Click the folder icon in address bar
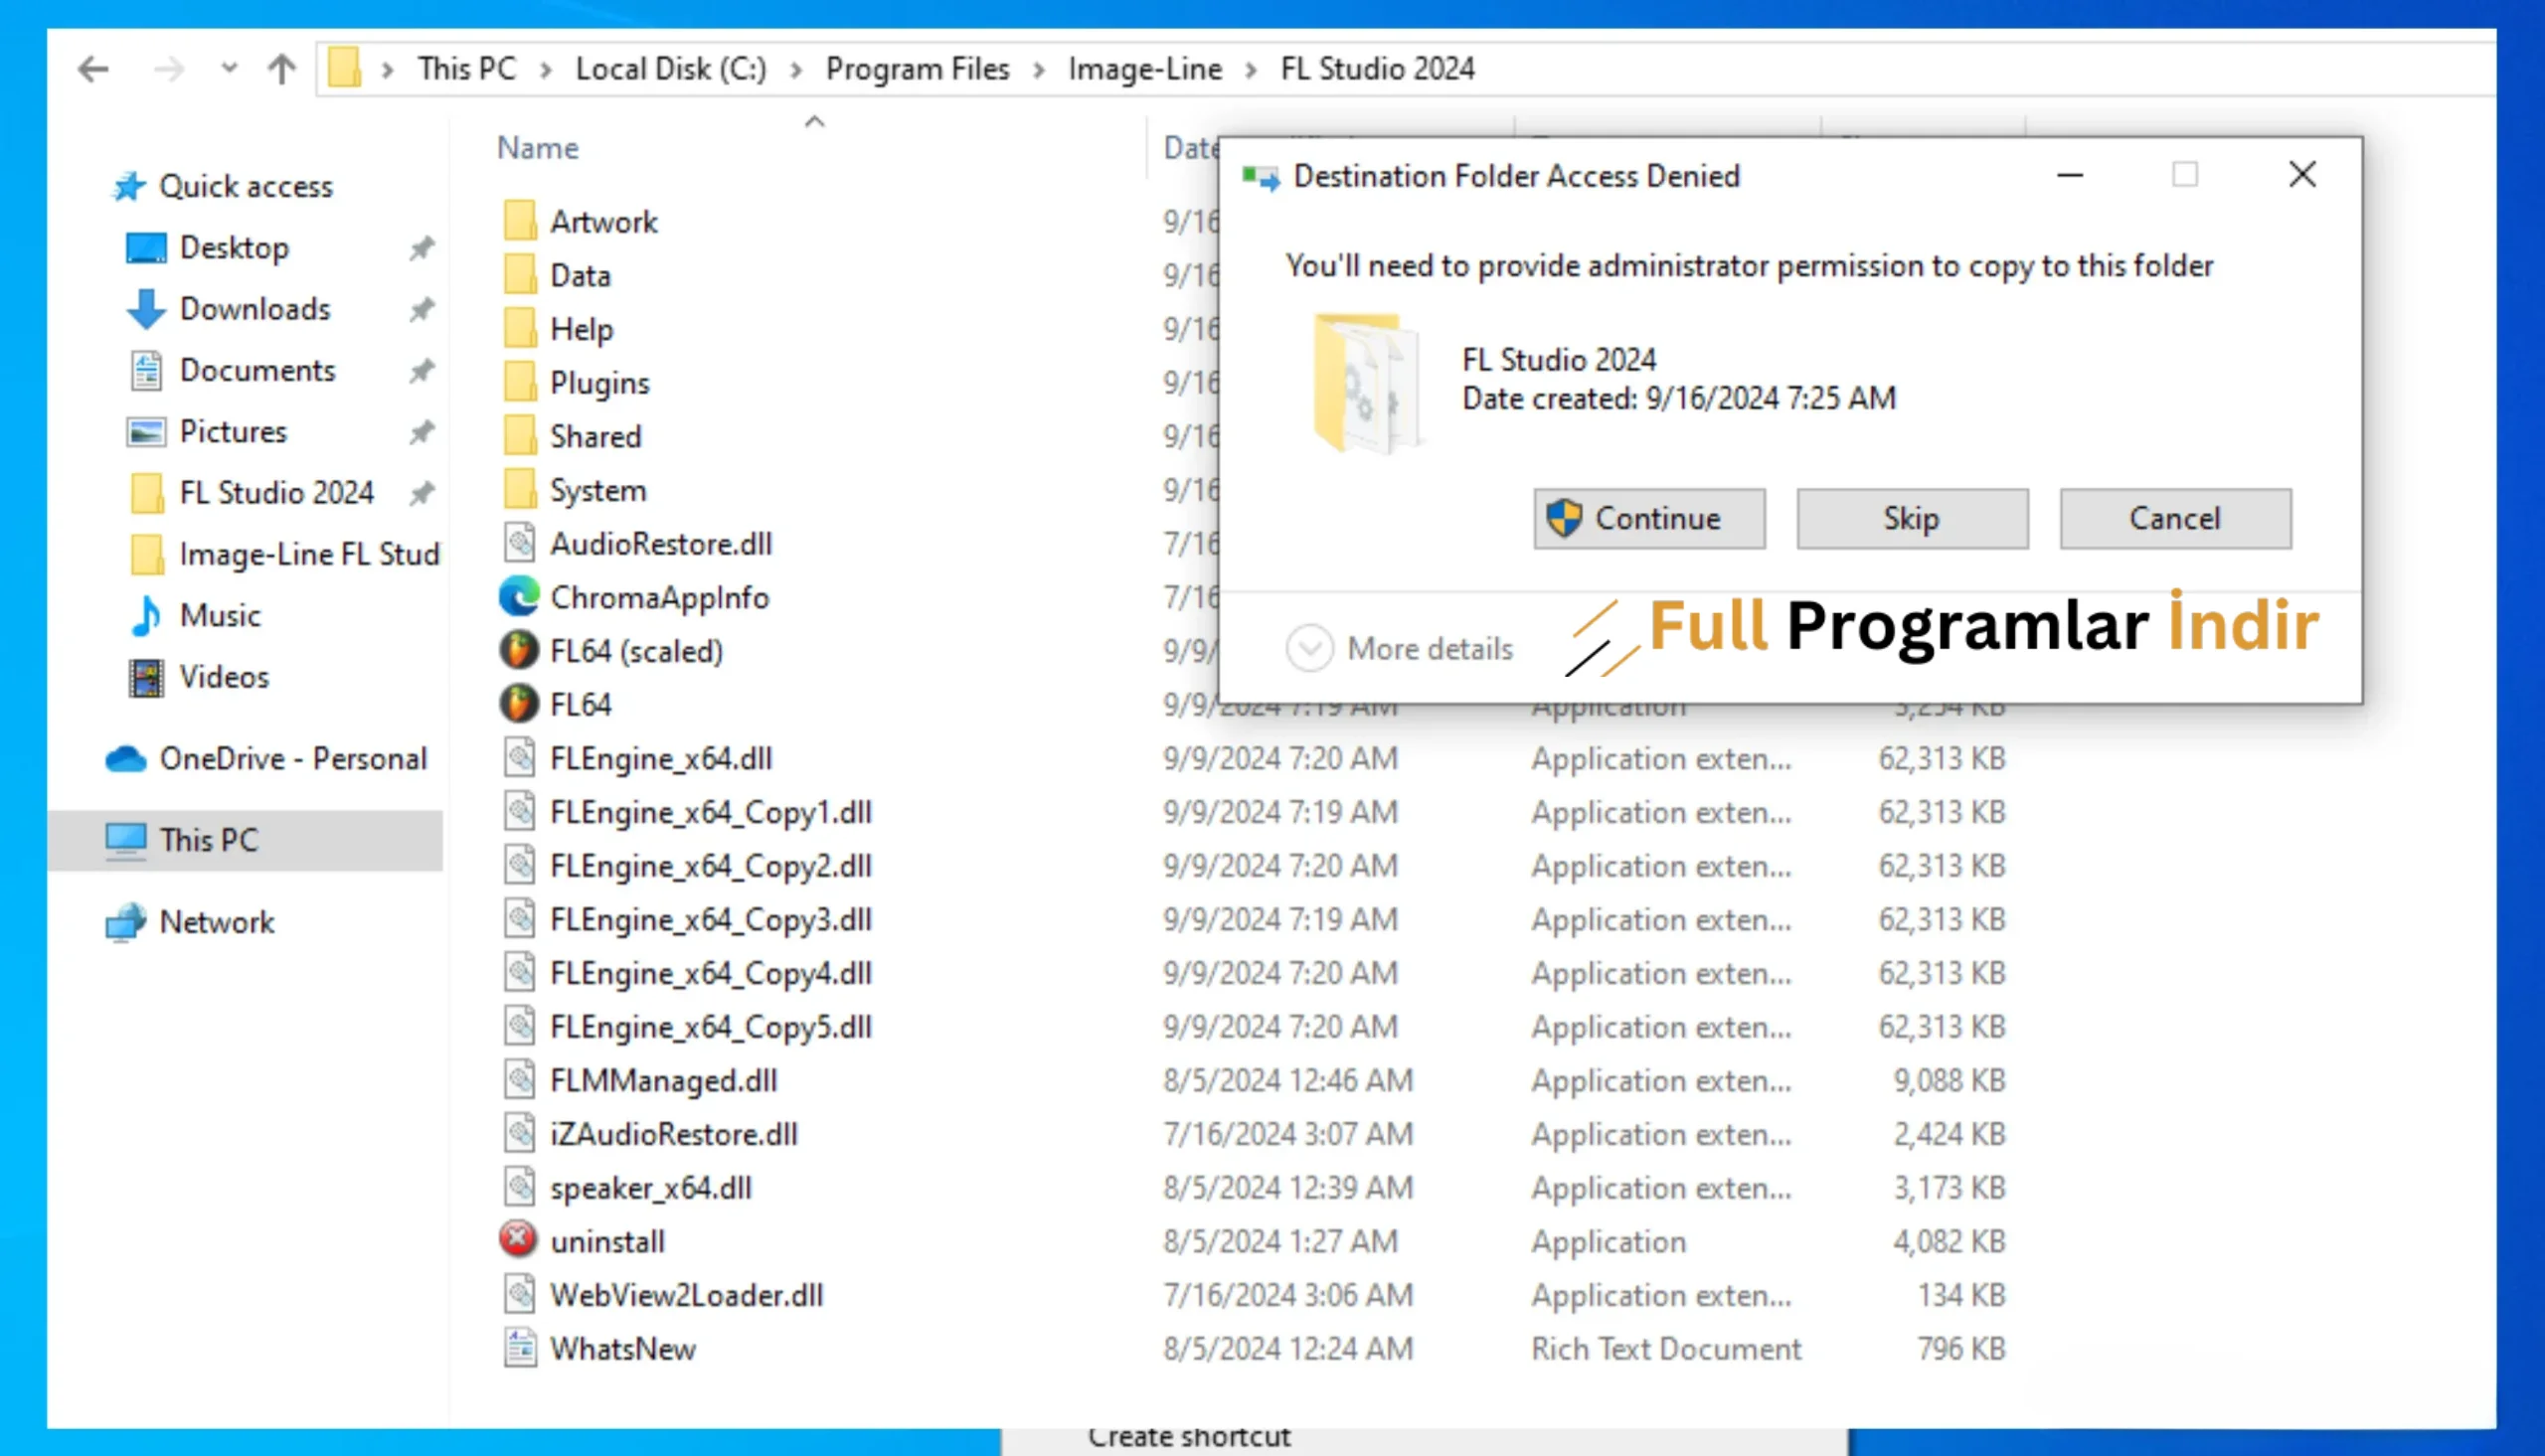The width and height of the screenshot is (2545, 1456). point(345,68)
